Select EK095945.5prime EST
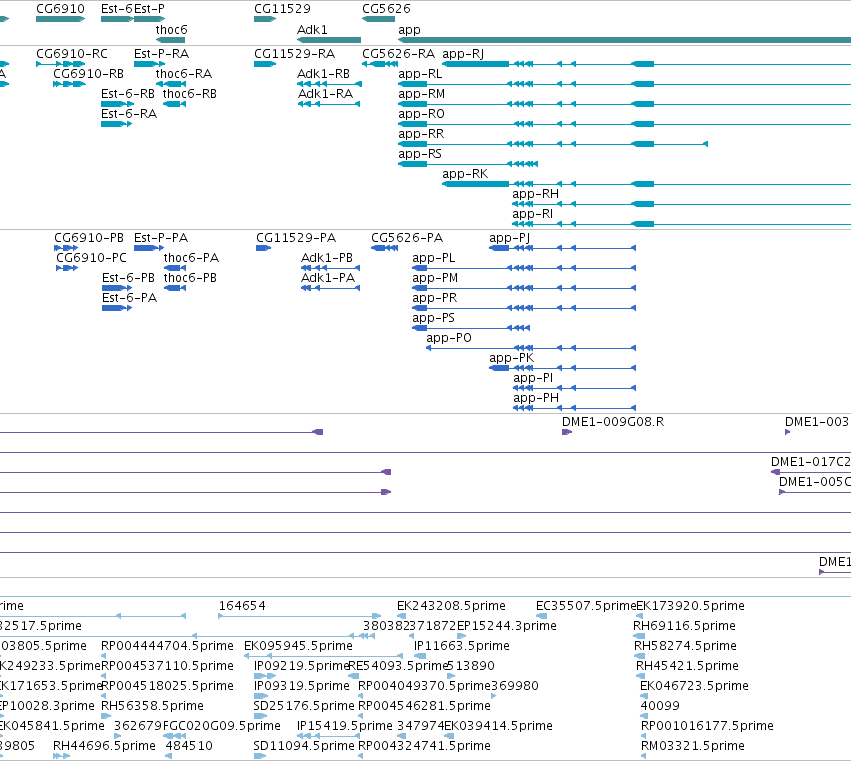The width and height of the screenshot is (851, 761). click(x=324, y=656)
